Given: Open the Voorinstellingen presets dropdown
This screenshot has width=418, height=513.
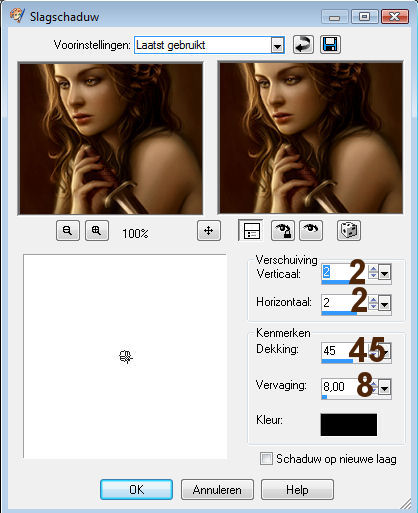Looking at the screenshot, I should [277, 46].
